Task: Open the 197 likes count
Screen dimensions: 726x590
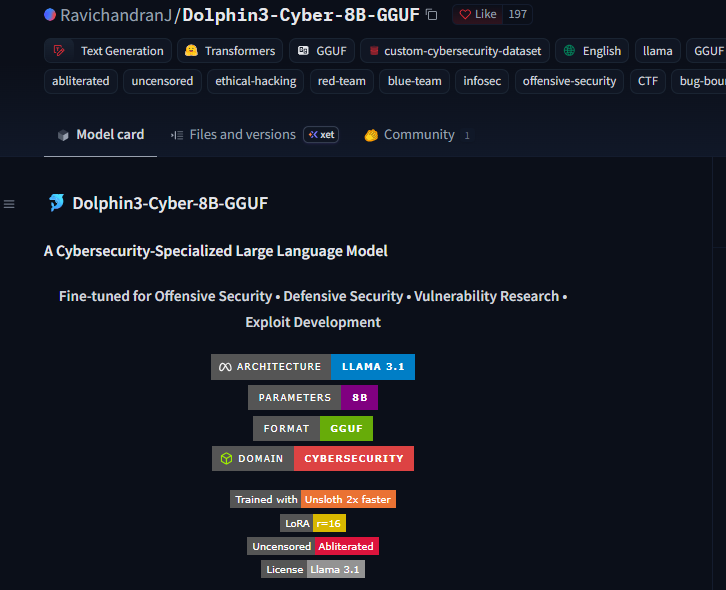Action: click(517, 14)
